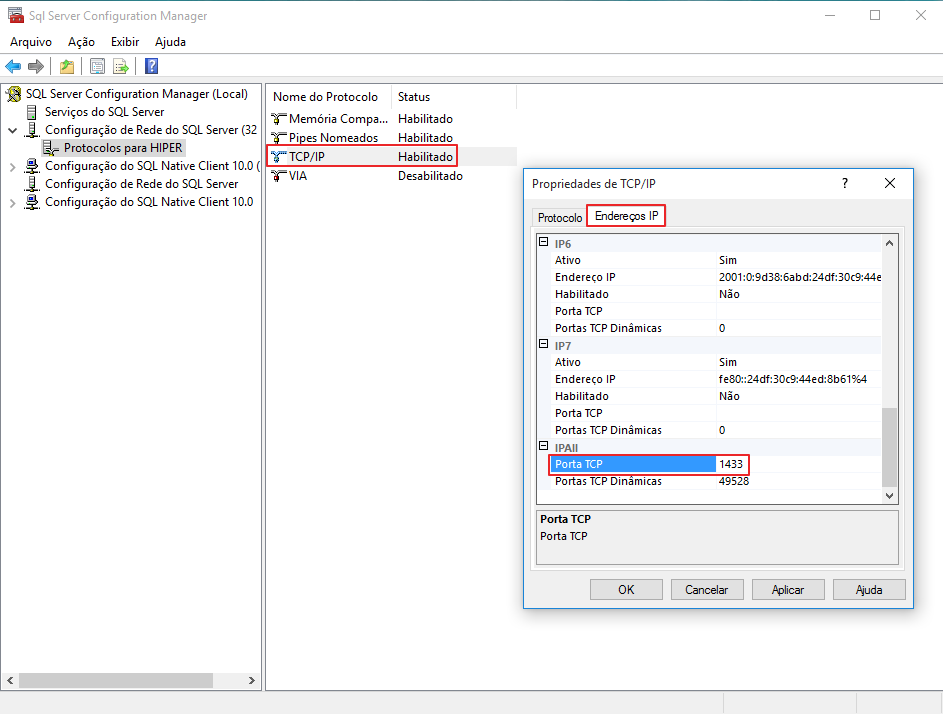Select the Serviços do SQL Server node
Screen dimensions: 943x714
tap(104, 112)
